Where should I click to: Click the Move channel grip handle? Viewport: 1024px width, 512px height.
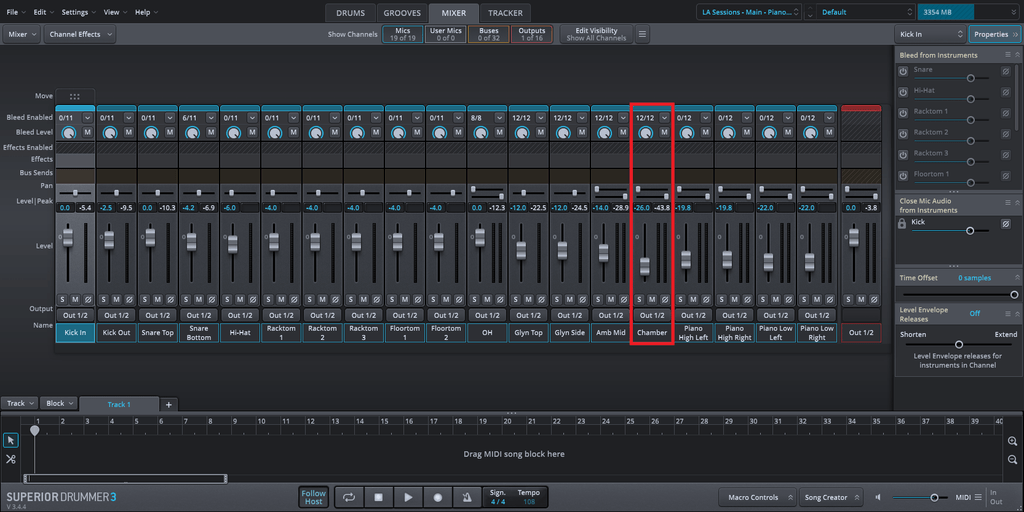tap(74, 96)
